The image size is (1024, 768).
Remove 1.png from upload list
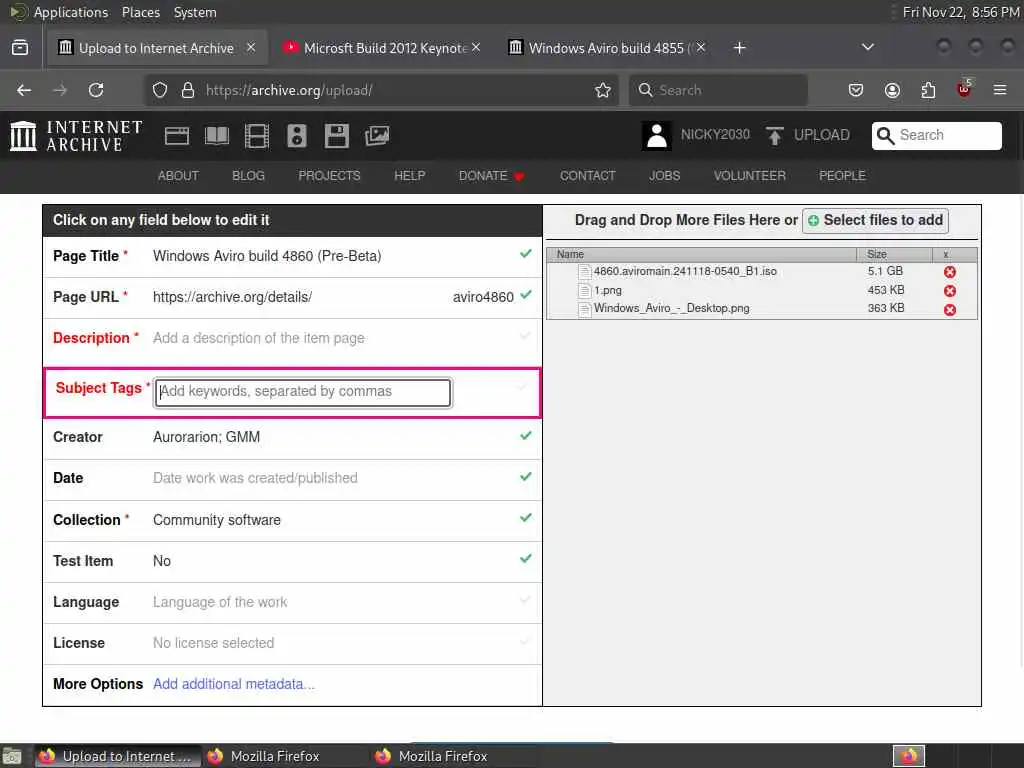(950, 291)
